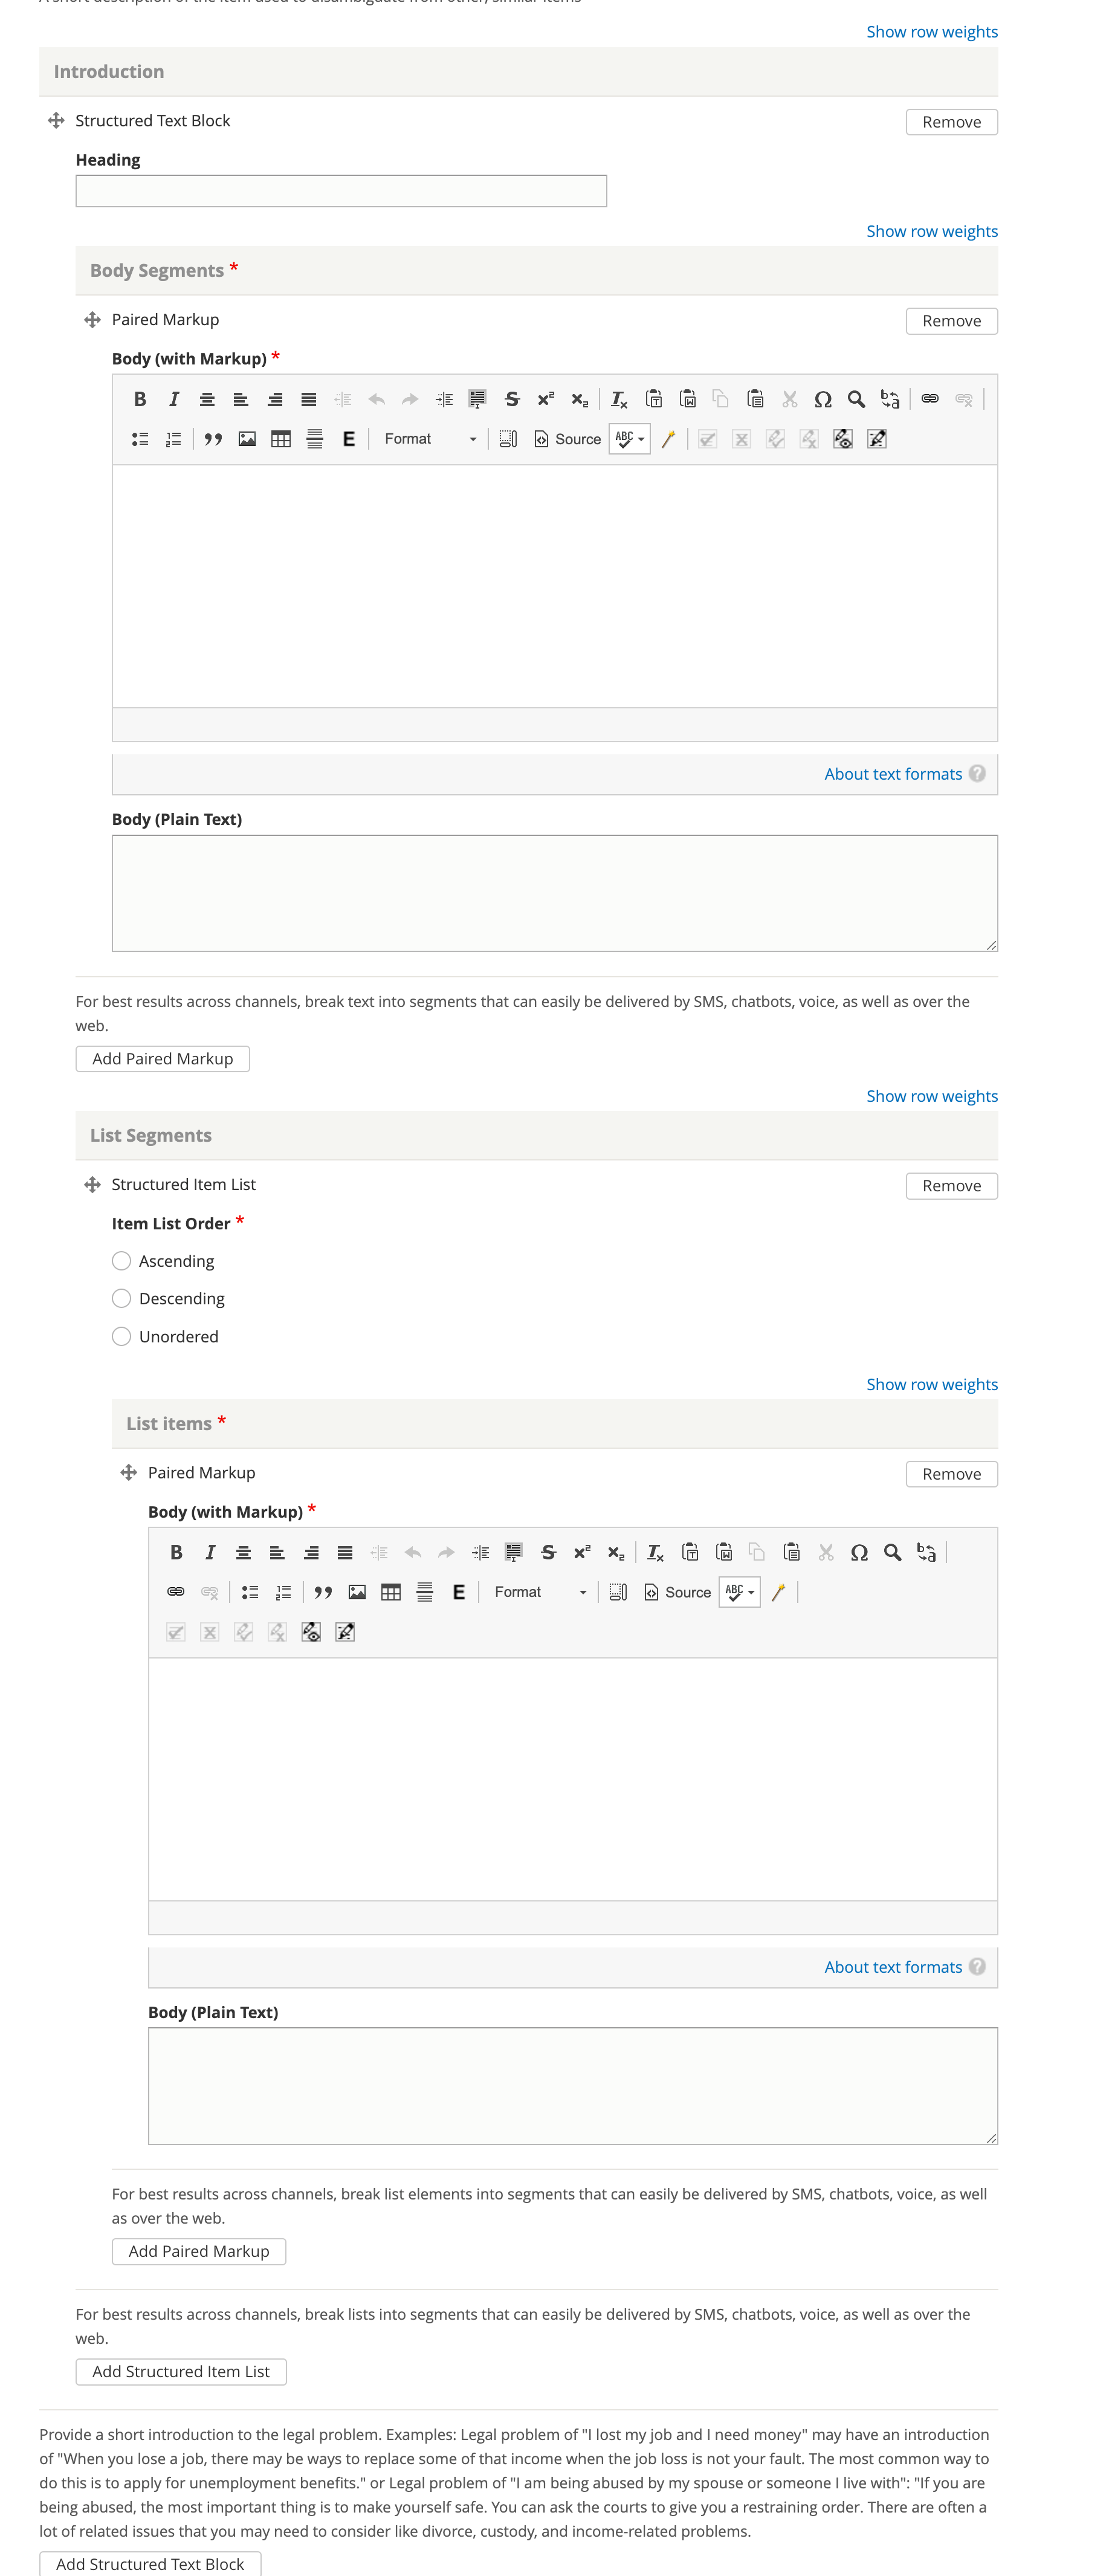Select the Descending radio button

121,1298
